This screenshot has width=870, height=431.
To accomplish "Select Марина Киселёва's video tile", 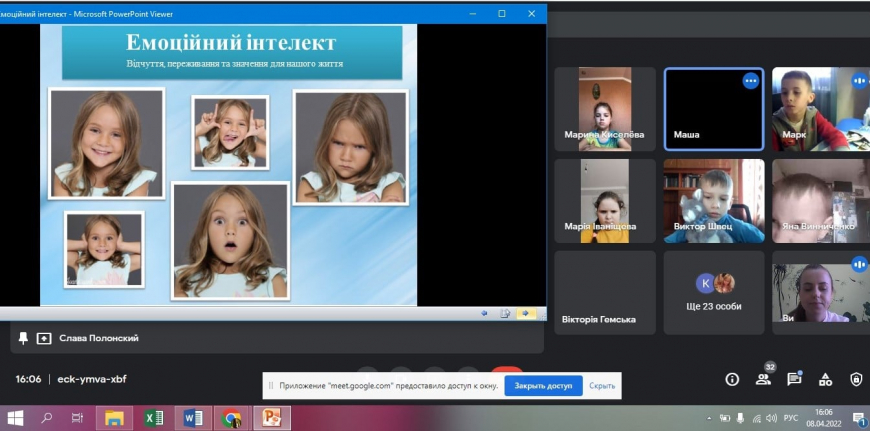I will (605, 108).
